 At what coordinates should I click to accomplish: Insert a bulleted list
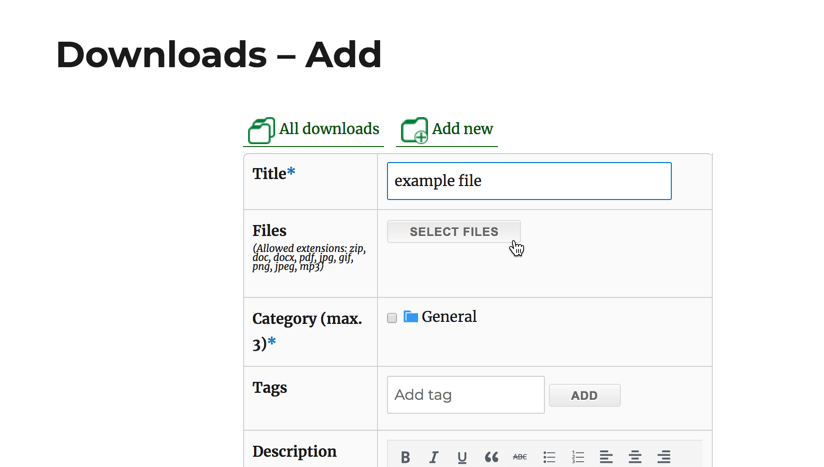click(549, 457)
